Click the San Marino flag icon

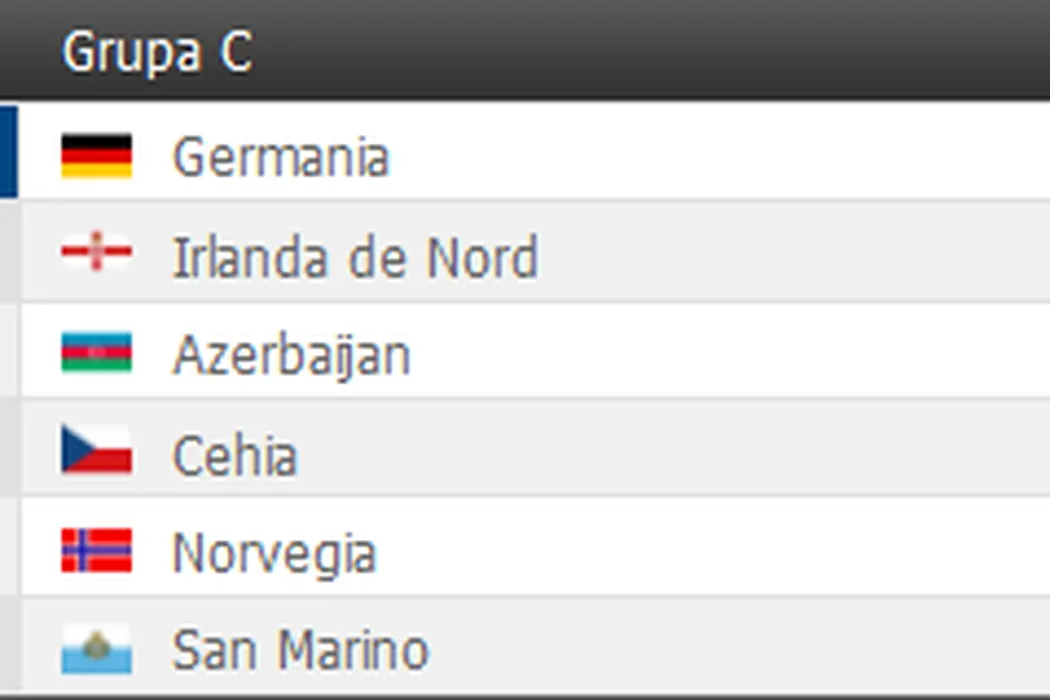(x=96, y=648)
